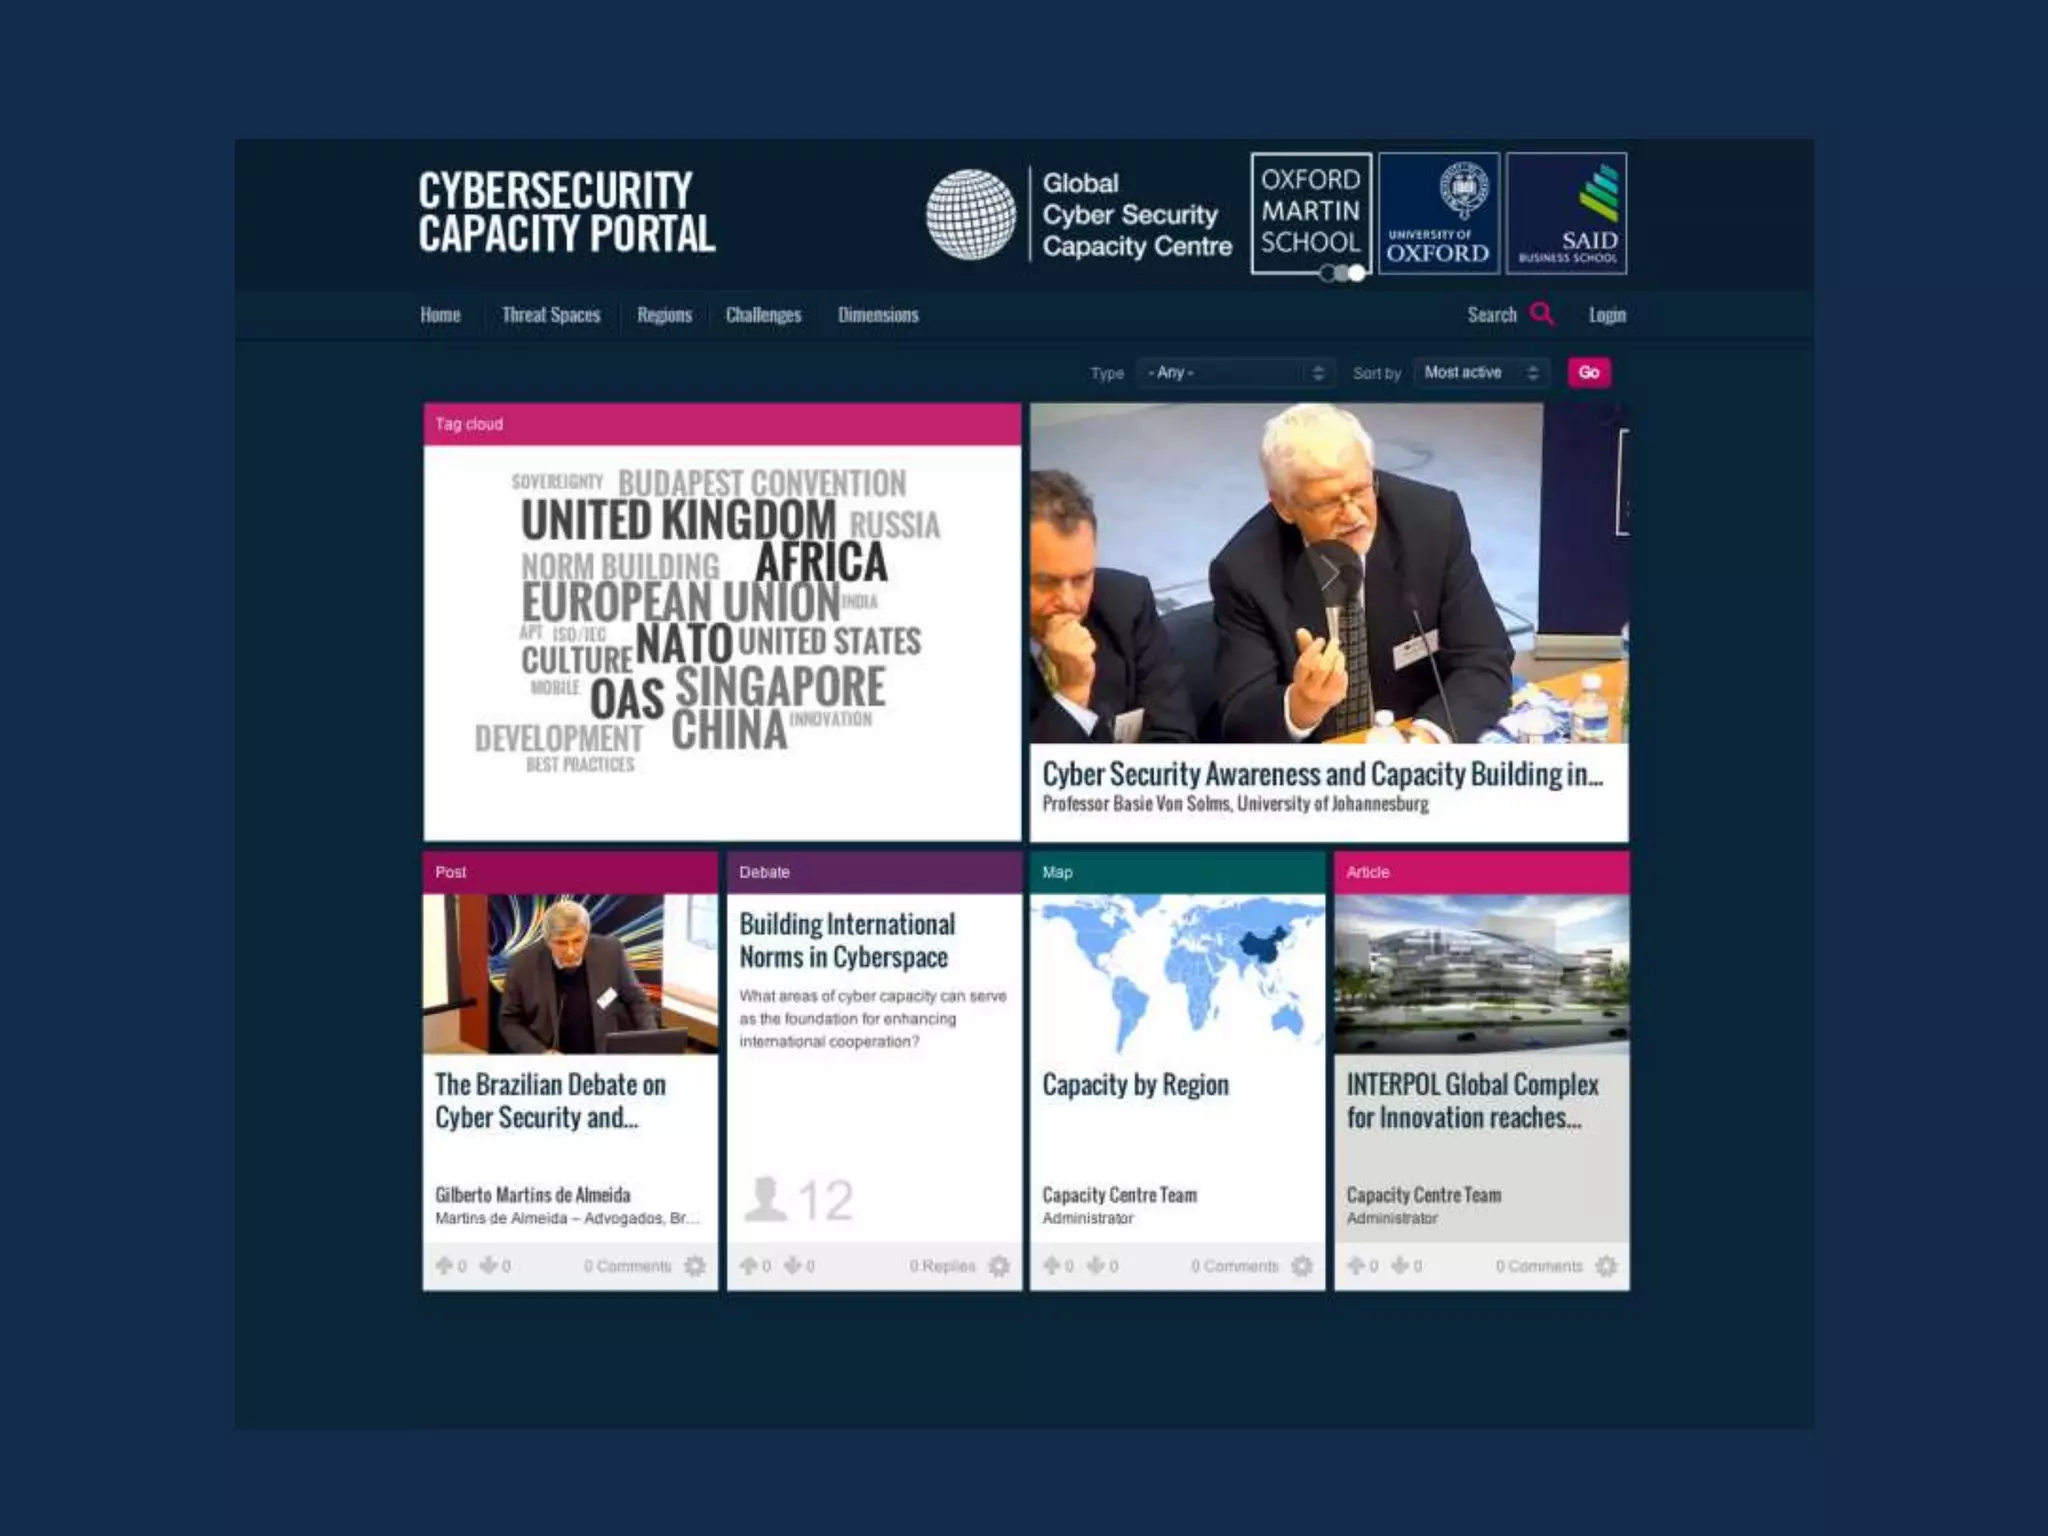
Task: Open the INTERPOL Global Complex for Innovation article title
Action: pos(1472,1101)
